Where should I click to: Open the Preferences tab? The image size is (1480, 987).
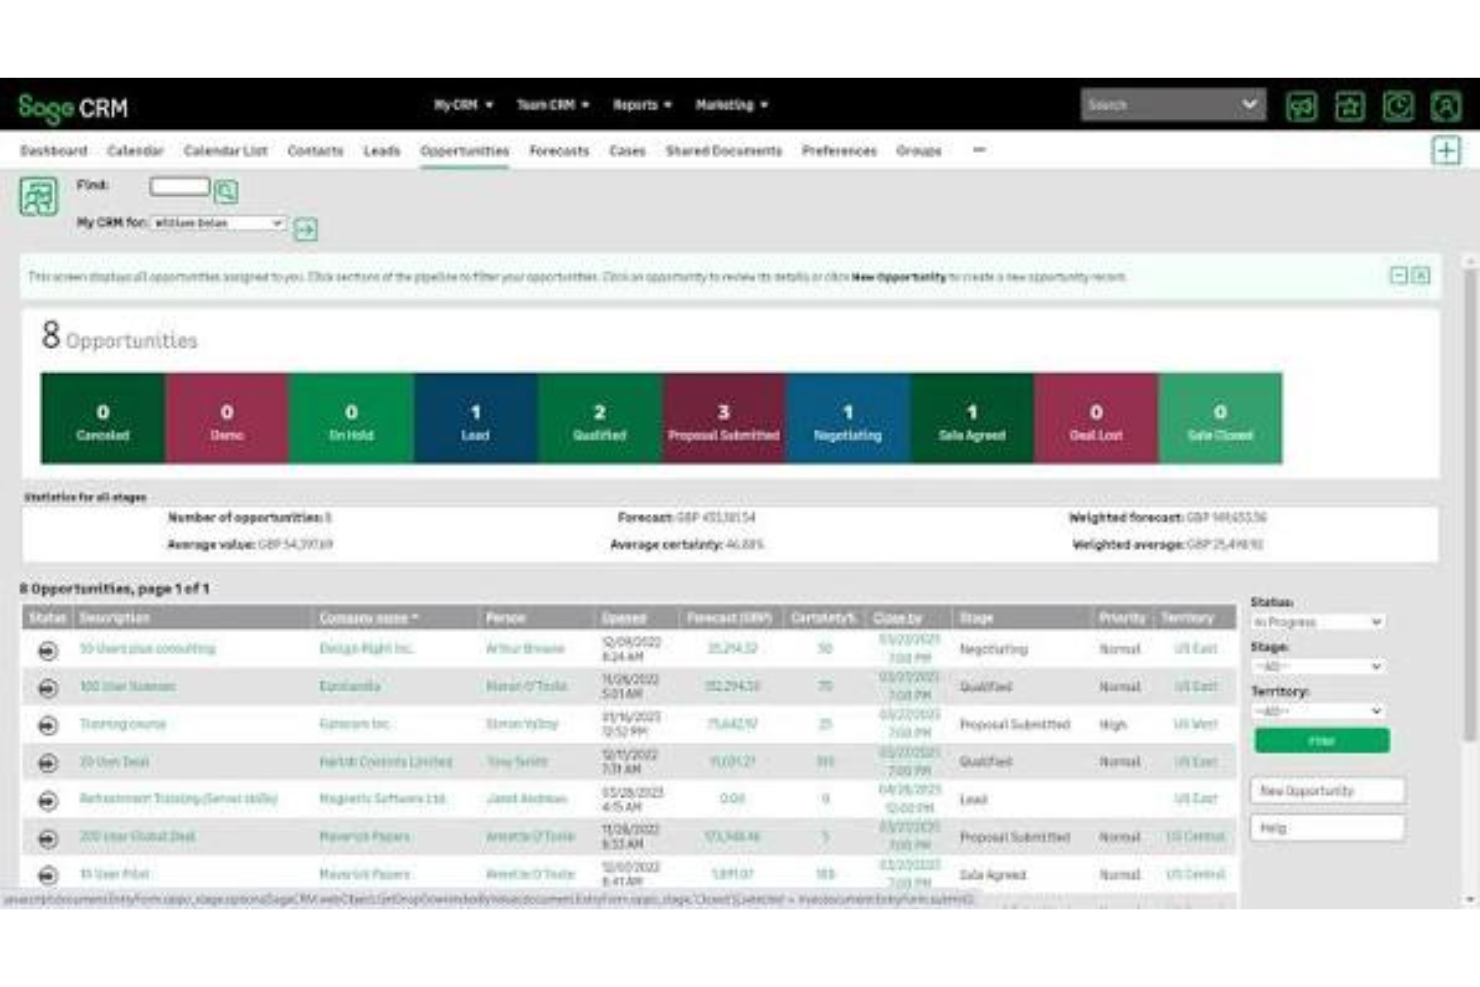(x=839, y=151)
